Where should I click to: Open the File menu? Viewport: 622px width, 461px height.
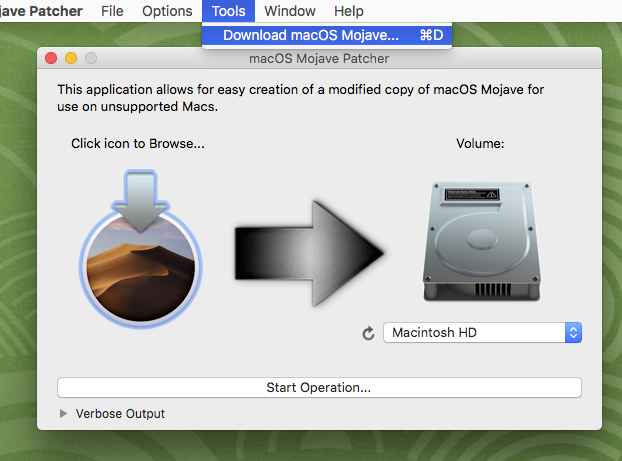pyautogui.click(x=112, y=11)
